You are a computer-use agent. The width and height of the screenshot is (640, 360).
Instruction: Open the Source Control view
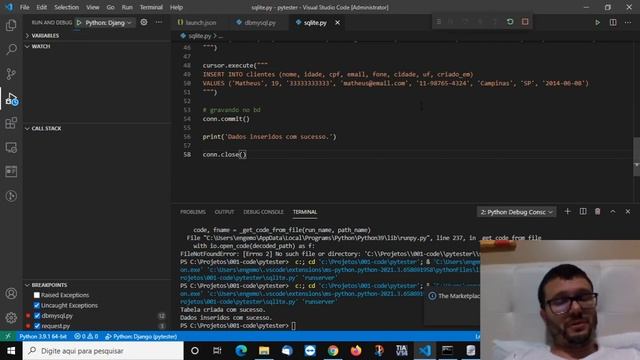11,74
